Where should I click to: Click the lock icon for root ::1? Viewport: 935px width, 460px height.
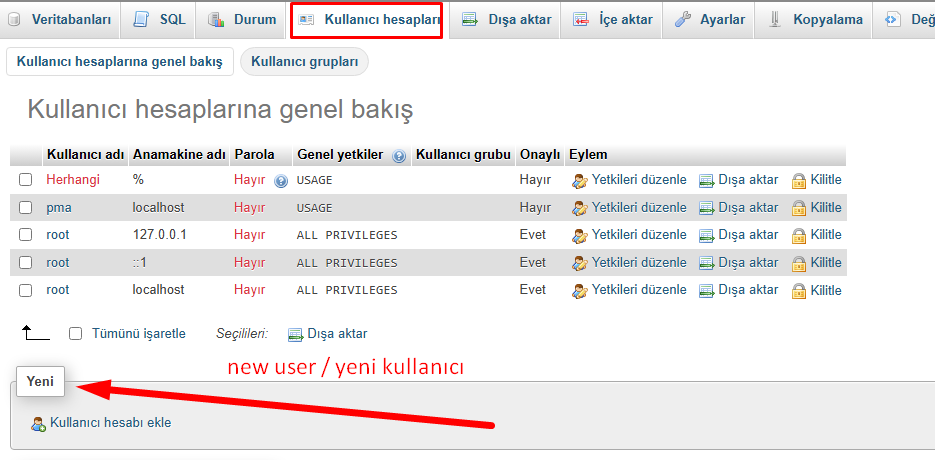point(799,264)
